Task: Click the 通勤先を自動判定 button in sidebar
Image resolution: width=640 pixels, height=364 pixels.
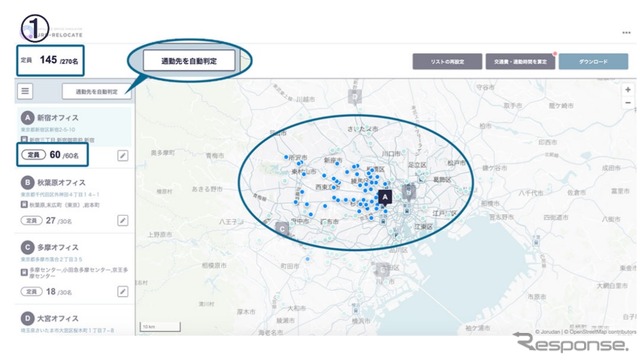Action: coord(97,92)
